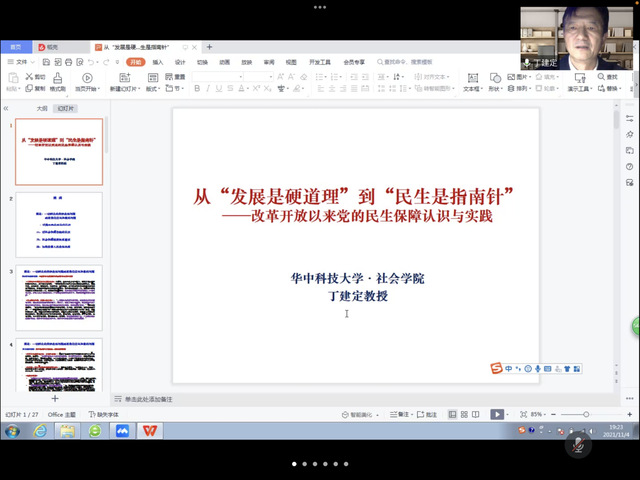Image resolution: width=640 pixels, height=480 pixels.
Task: Click the zoom slider in status bar
Action: click(x=585, y=414)
